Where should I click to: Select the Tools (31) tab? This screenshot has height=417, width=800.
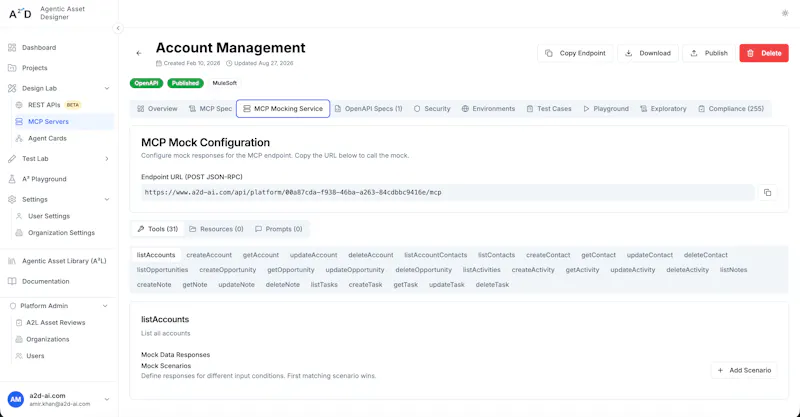point(158,229)
